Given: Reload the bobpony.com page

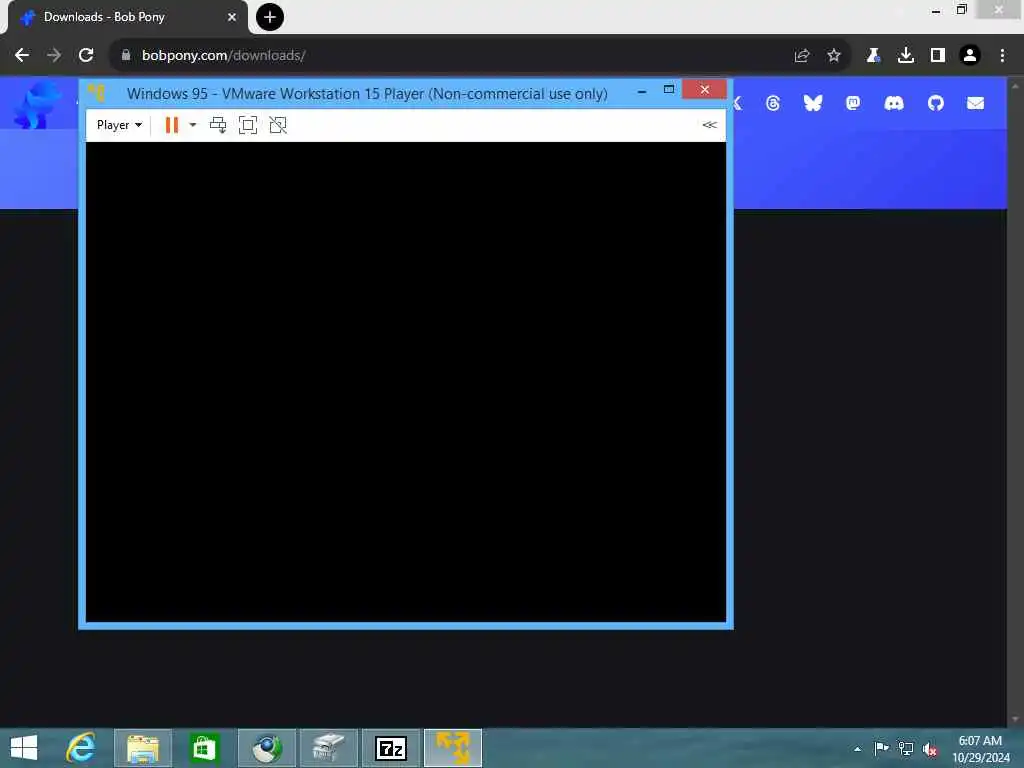Looking at the screenshot, I should click(x=86, y=56).
